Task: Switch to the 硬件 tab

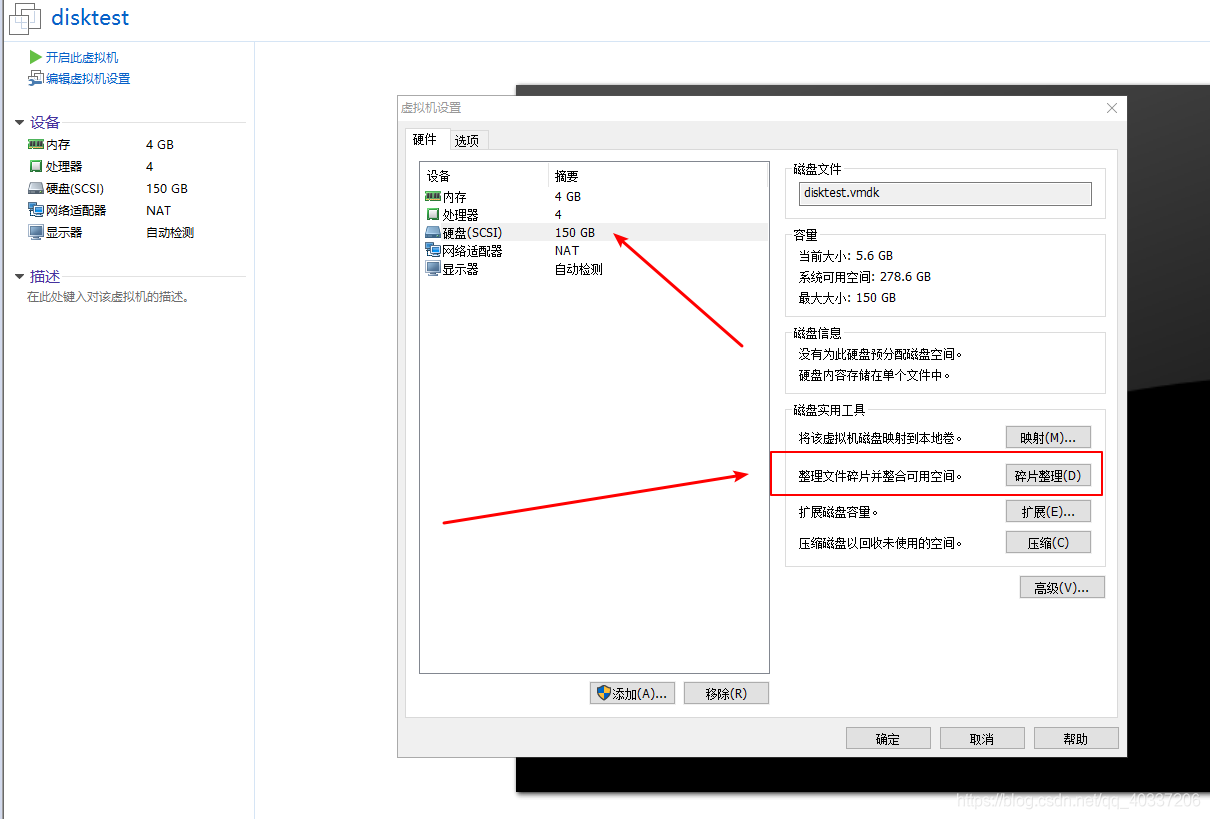Action: click(425, 140)
